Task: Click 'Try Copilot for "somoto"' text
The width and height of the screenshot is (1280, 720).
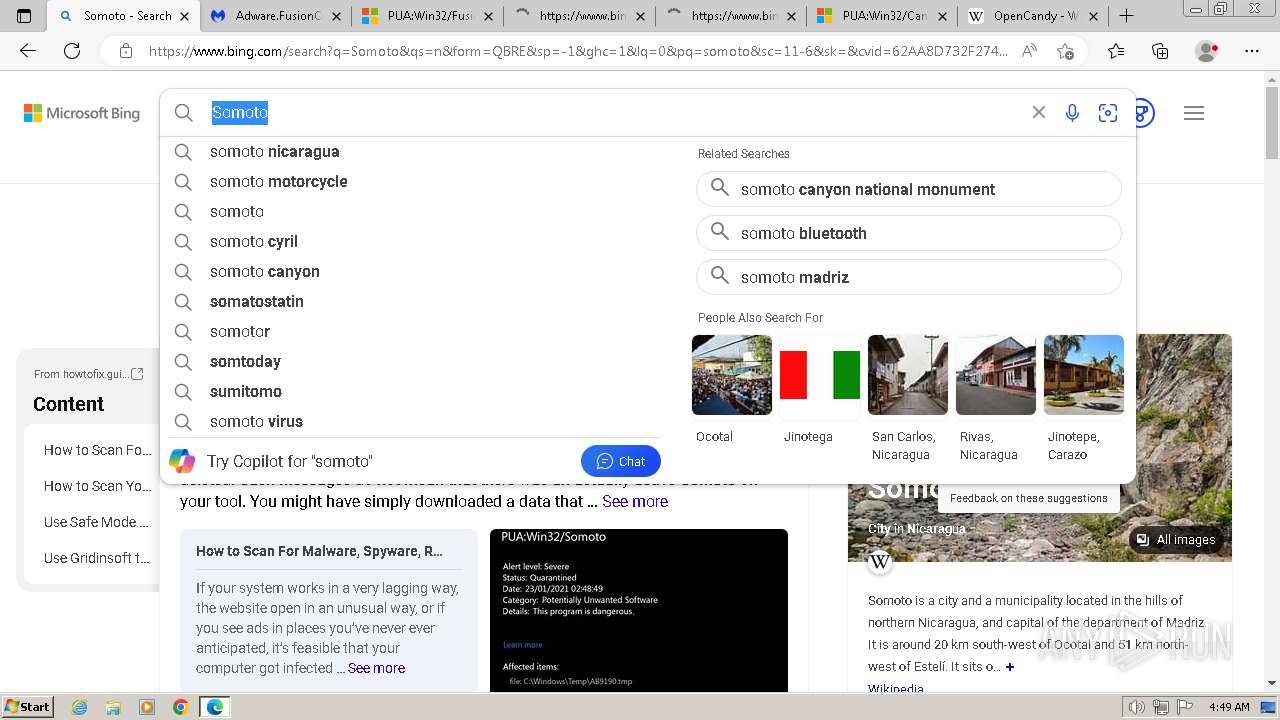Action: pos(290,461)
